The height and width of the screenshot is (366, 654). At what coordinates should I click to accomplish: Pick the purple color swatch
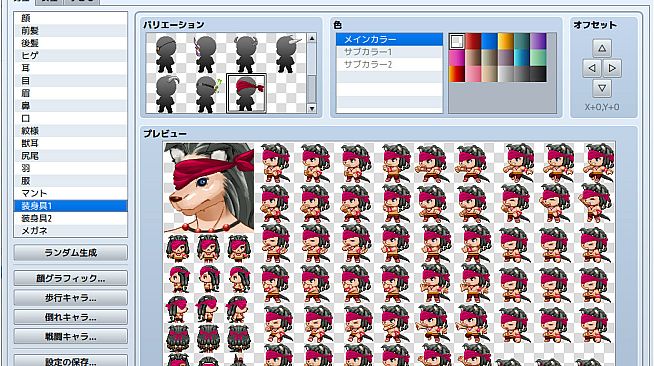(538, 42)
